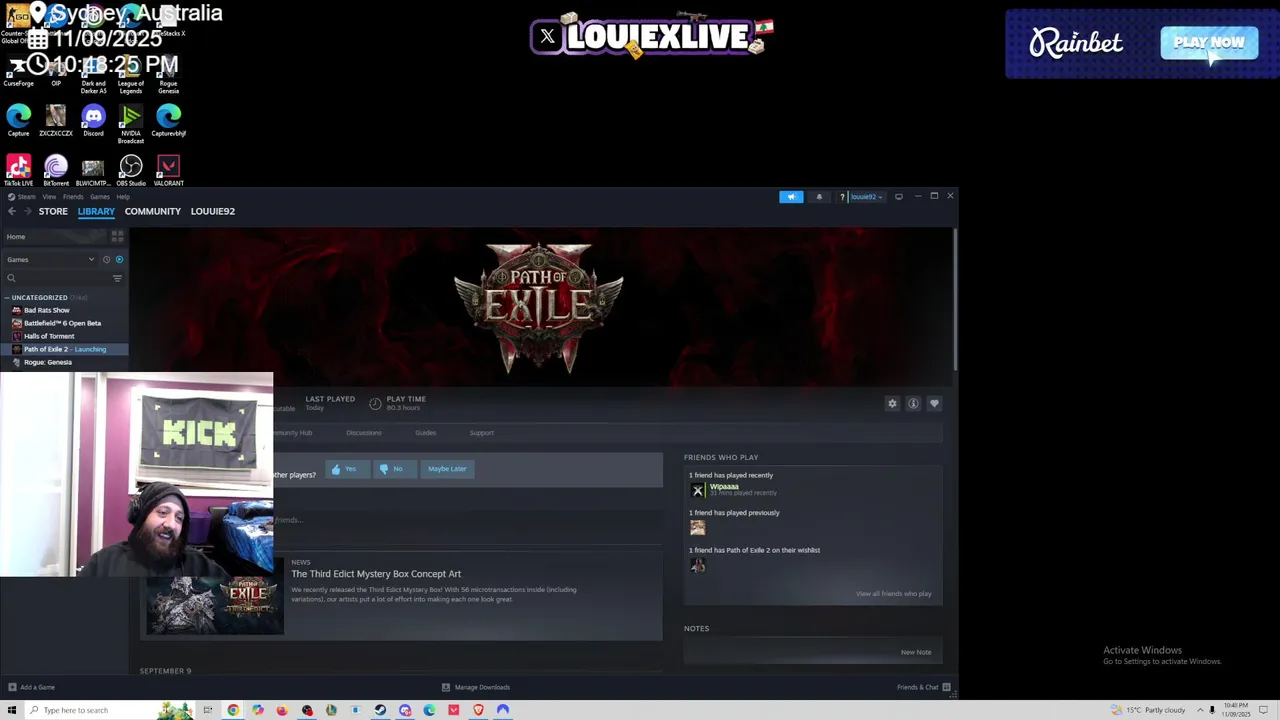Open the Guides link

(425, 433)
